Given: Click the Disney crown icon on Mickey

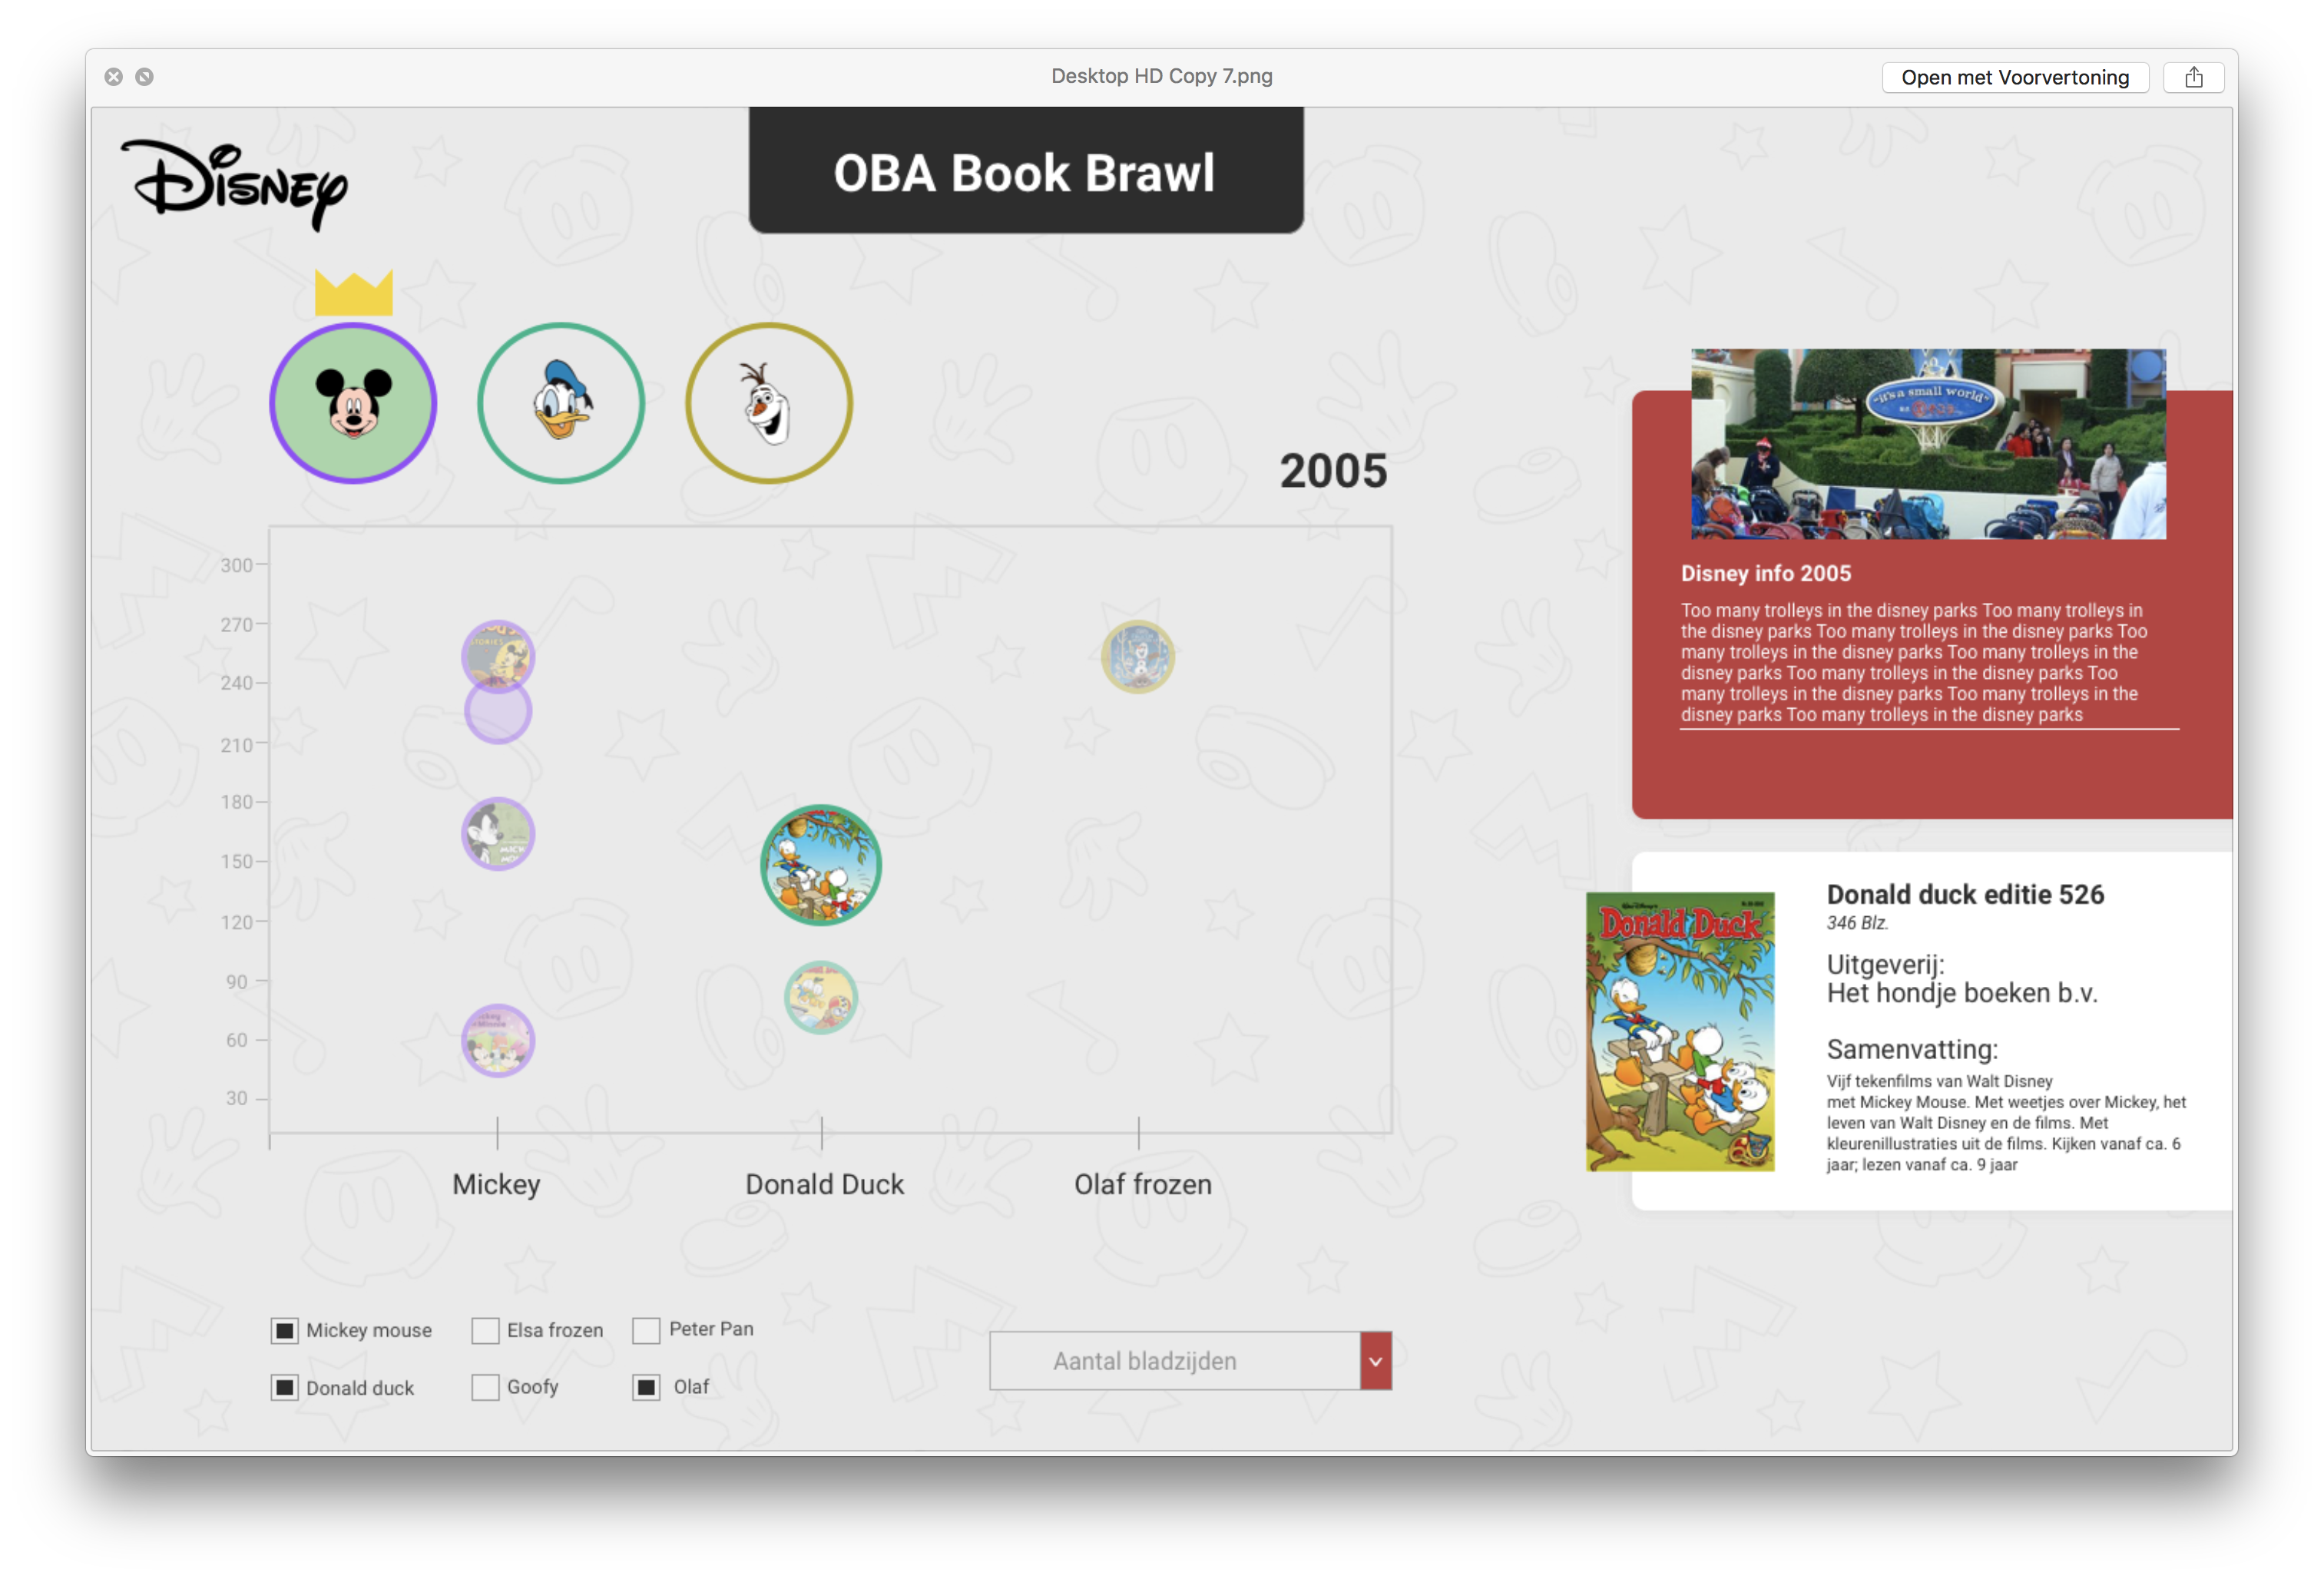Looking at the screenshot, I should pos(353,293).
